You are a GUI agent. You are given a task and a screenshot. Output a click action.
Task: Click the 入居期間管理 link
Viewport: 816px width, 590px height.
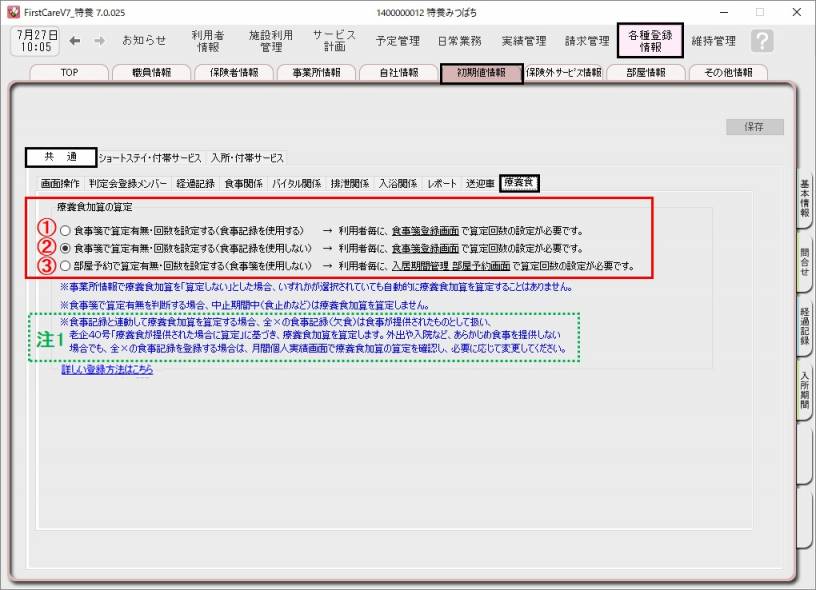420,266
